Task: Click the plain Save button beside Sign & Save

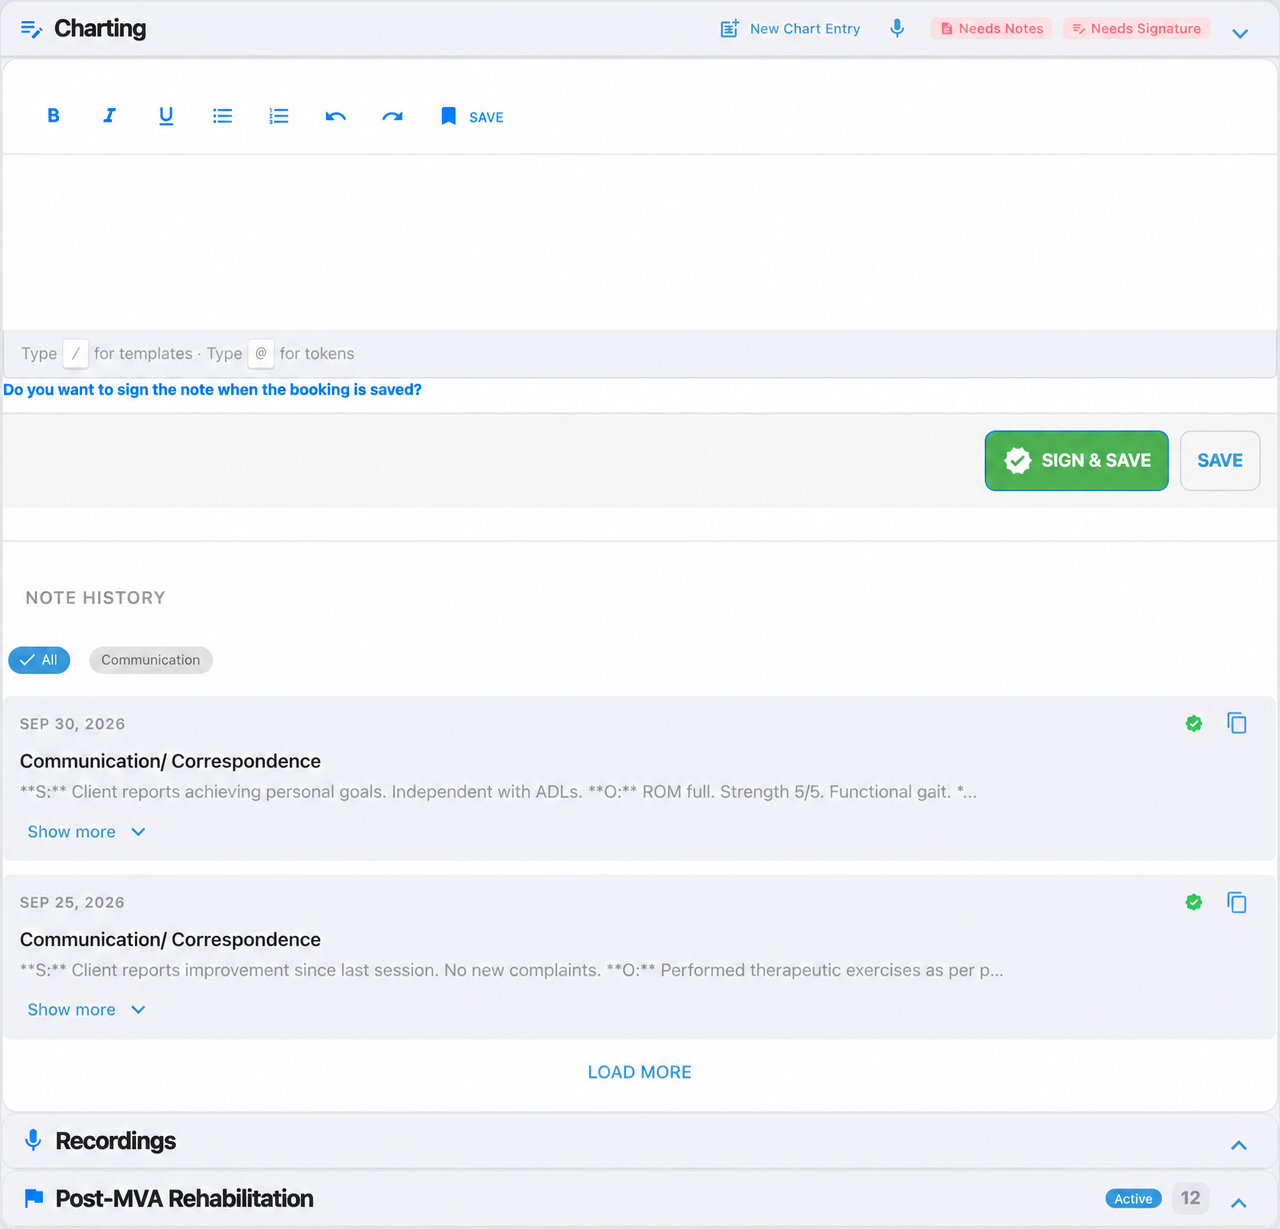Action: tap(1220, 460)
